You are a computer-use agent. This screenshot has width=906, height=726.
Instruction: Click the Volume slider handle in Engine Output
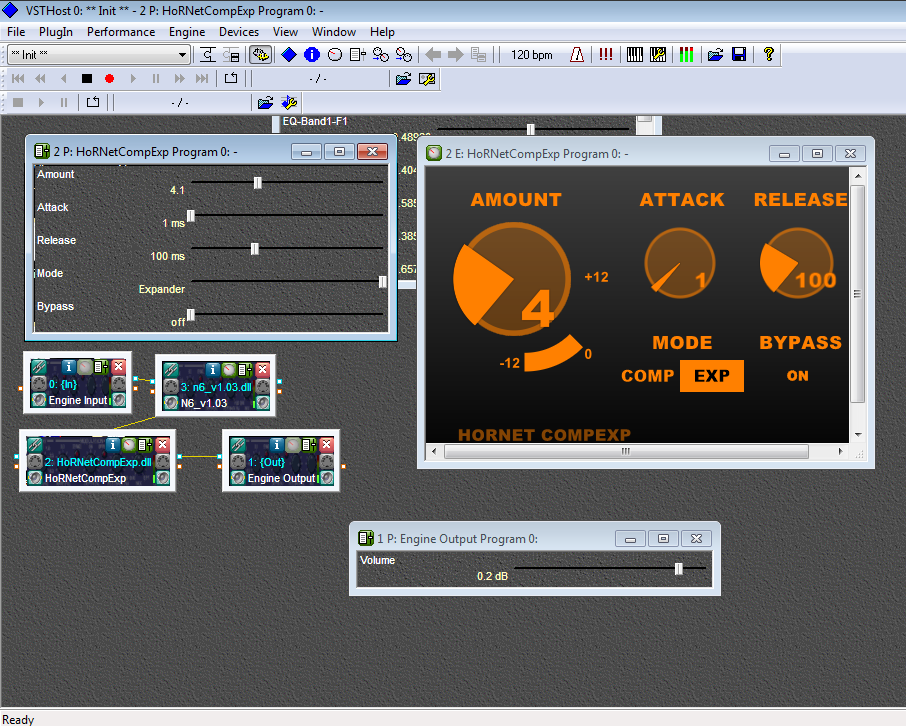point(679,569)
